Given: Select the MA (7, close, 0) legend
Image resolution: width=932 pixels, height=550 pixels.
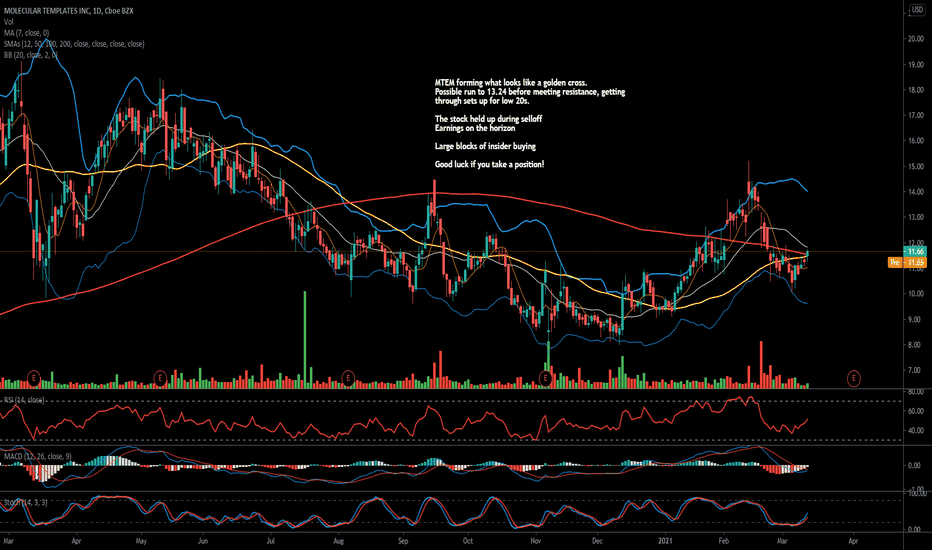Looking at the screenshot, I should (27, 33).
